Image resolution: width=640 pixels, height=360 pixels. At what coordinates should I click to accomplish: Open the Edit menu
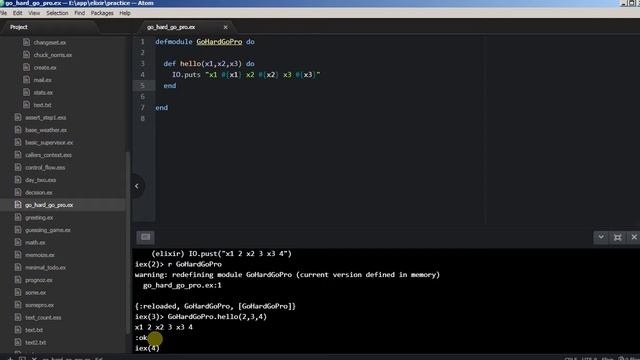pos(18,13)
